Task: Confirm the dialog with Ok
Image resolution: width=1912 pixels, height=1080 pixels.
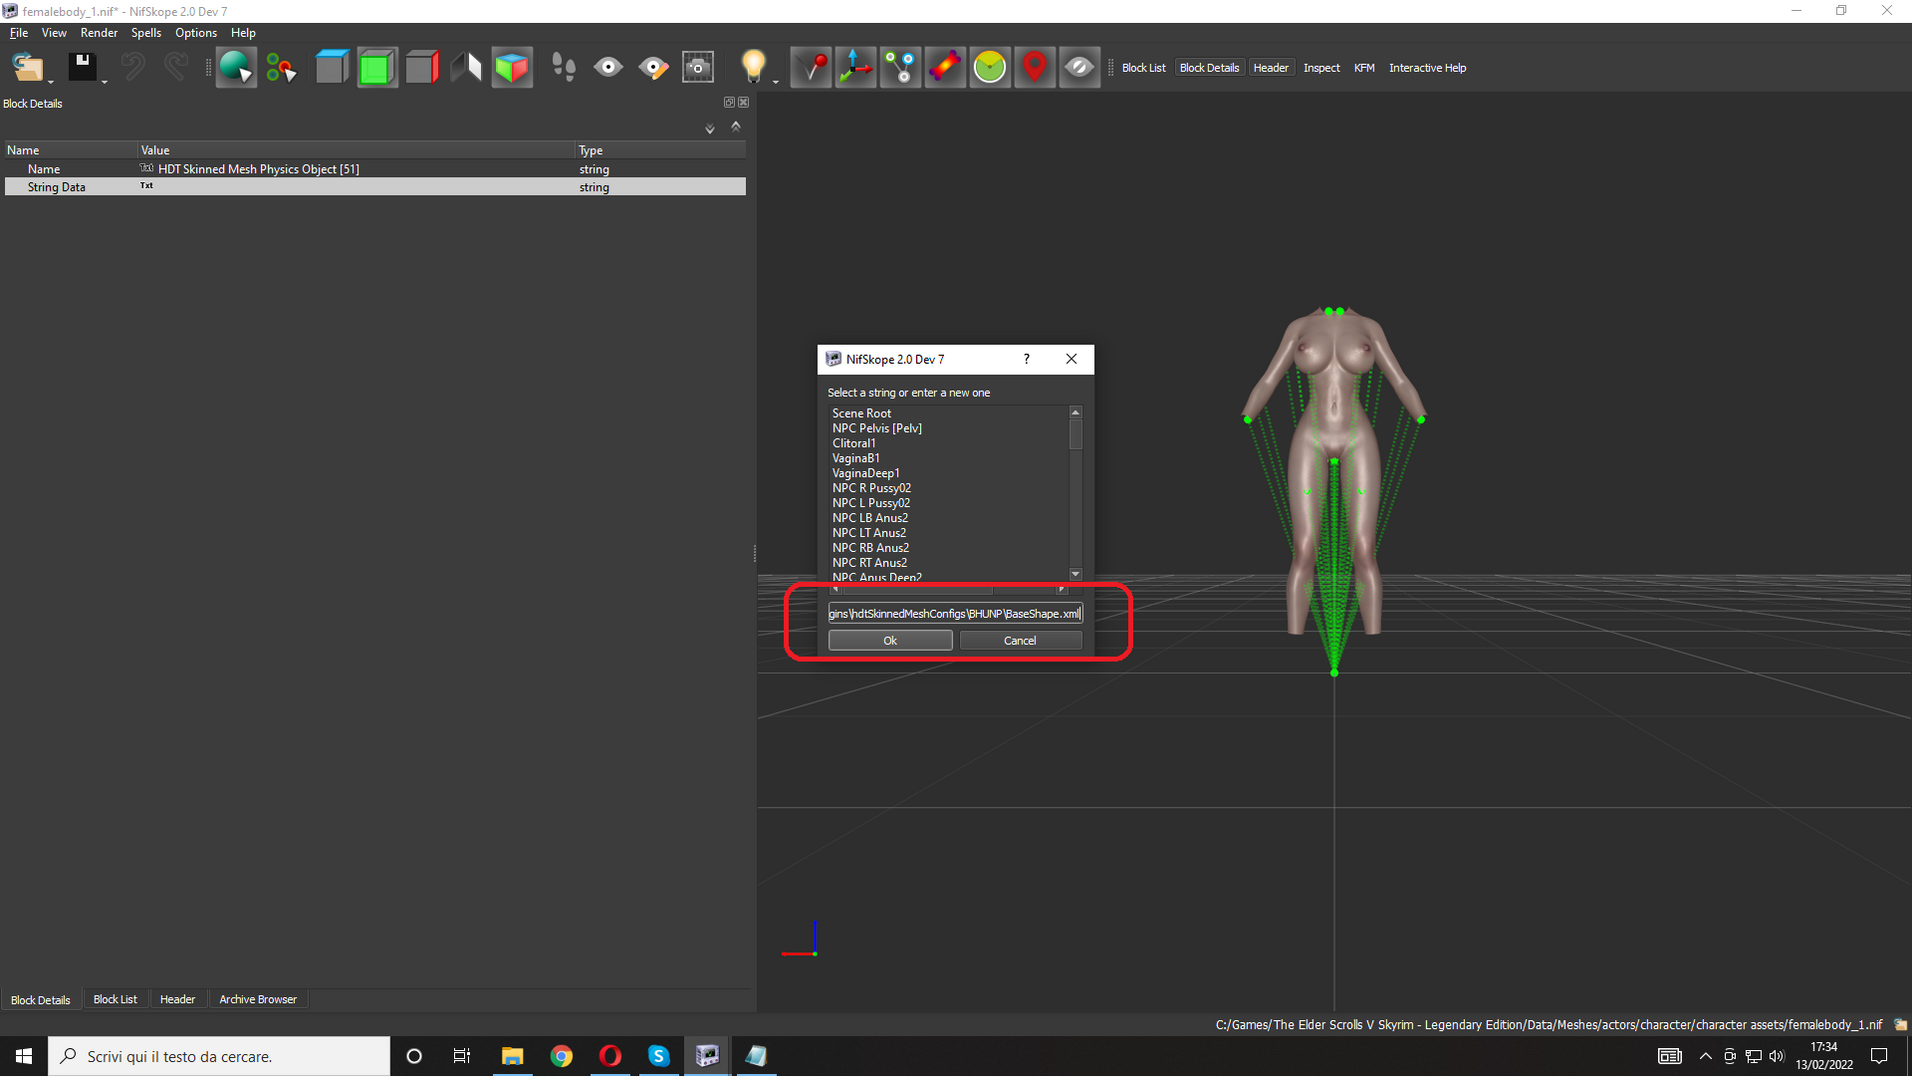Action: 890,640
